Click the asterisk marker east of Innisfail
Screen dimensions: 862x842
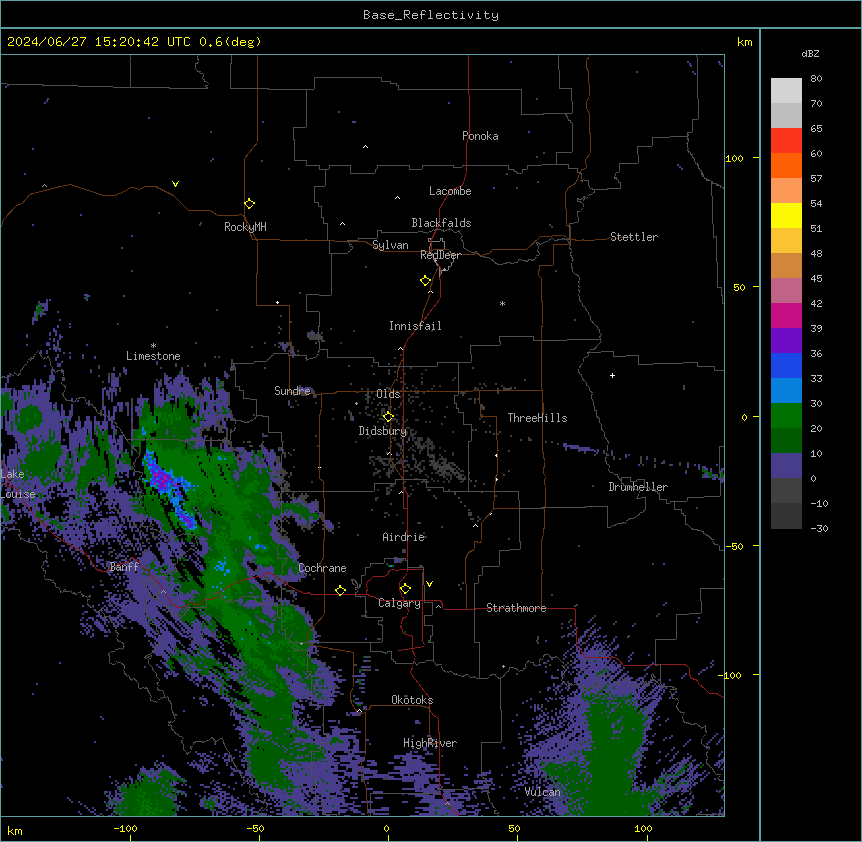point(502,303)
